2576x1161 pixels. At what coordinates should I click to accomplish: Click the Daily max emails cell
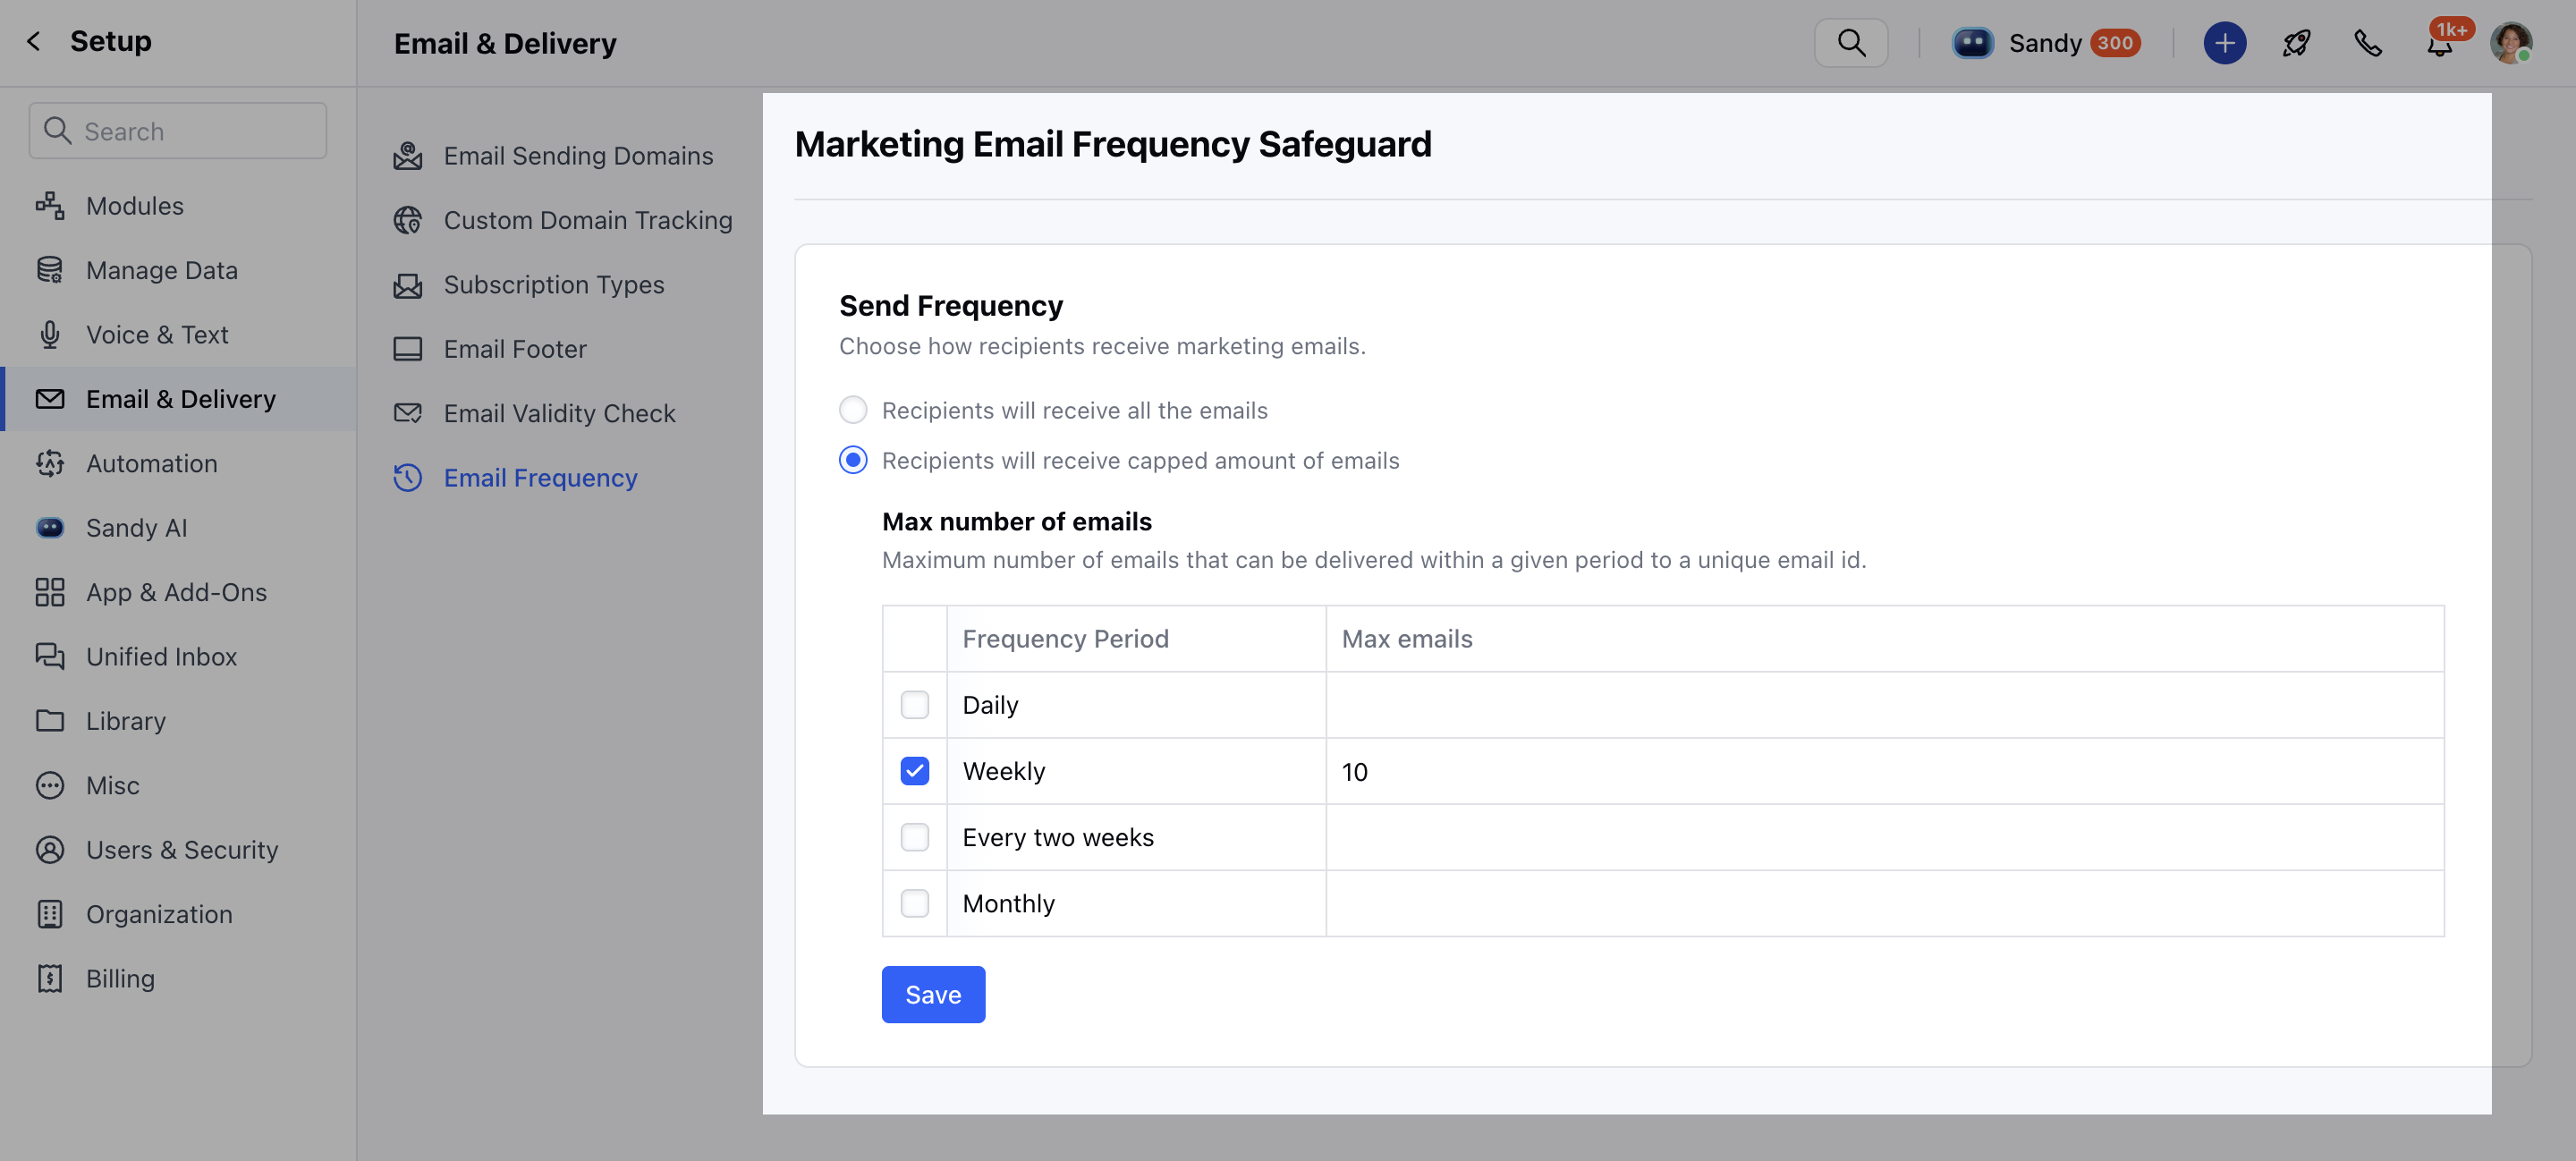coord(1885,705)
